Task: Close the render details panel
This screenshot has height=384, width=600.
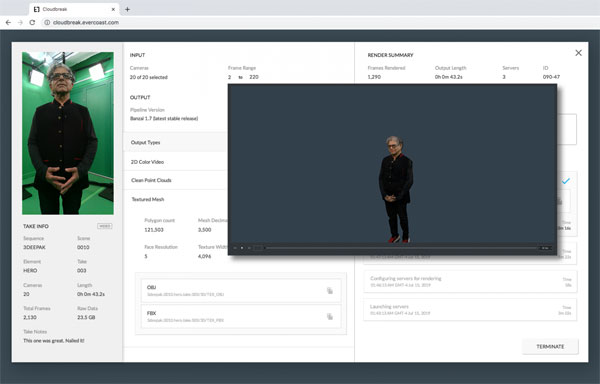Action: [578, 53]
